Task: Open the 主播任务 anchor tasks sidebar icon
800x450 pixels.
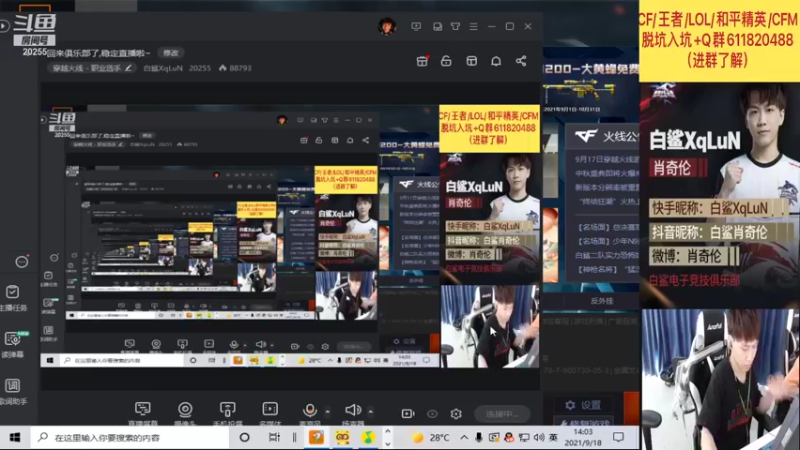Action: click(13, 298)
